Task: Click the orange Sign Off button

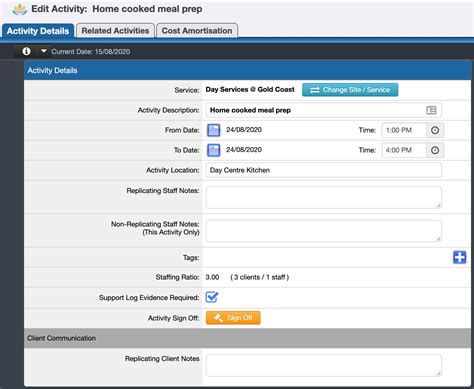Action: (233, 318)
